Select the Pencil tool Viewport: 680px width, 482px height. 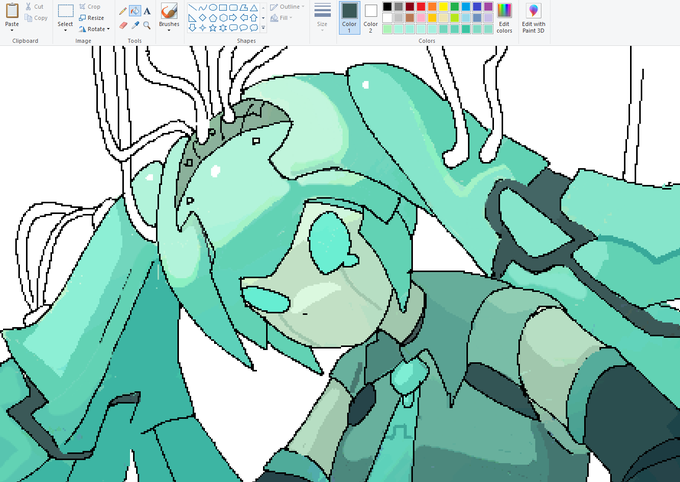coord(123,11)
